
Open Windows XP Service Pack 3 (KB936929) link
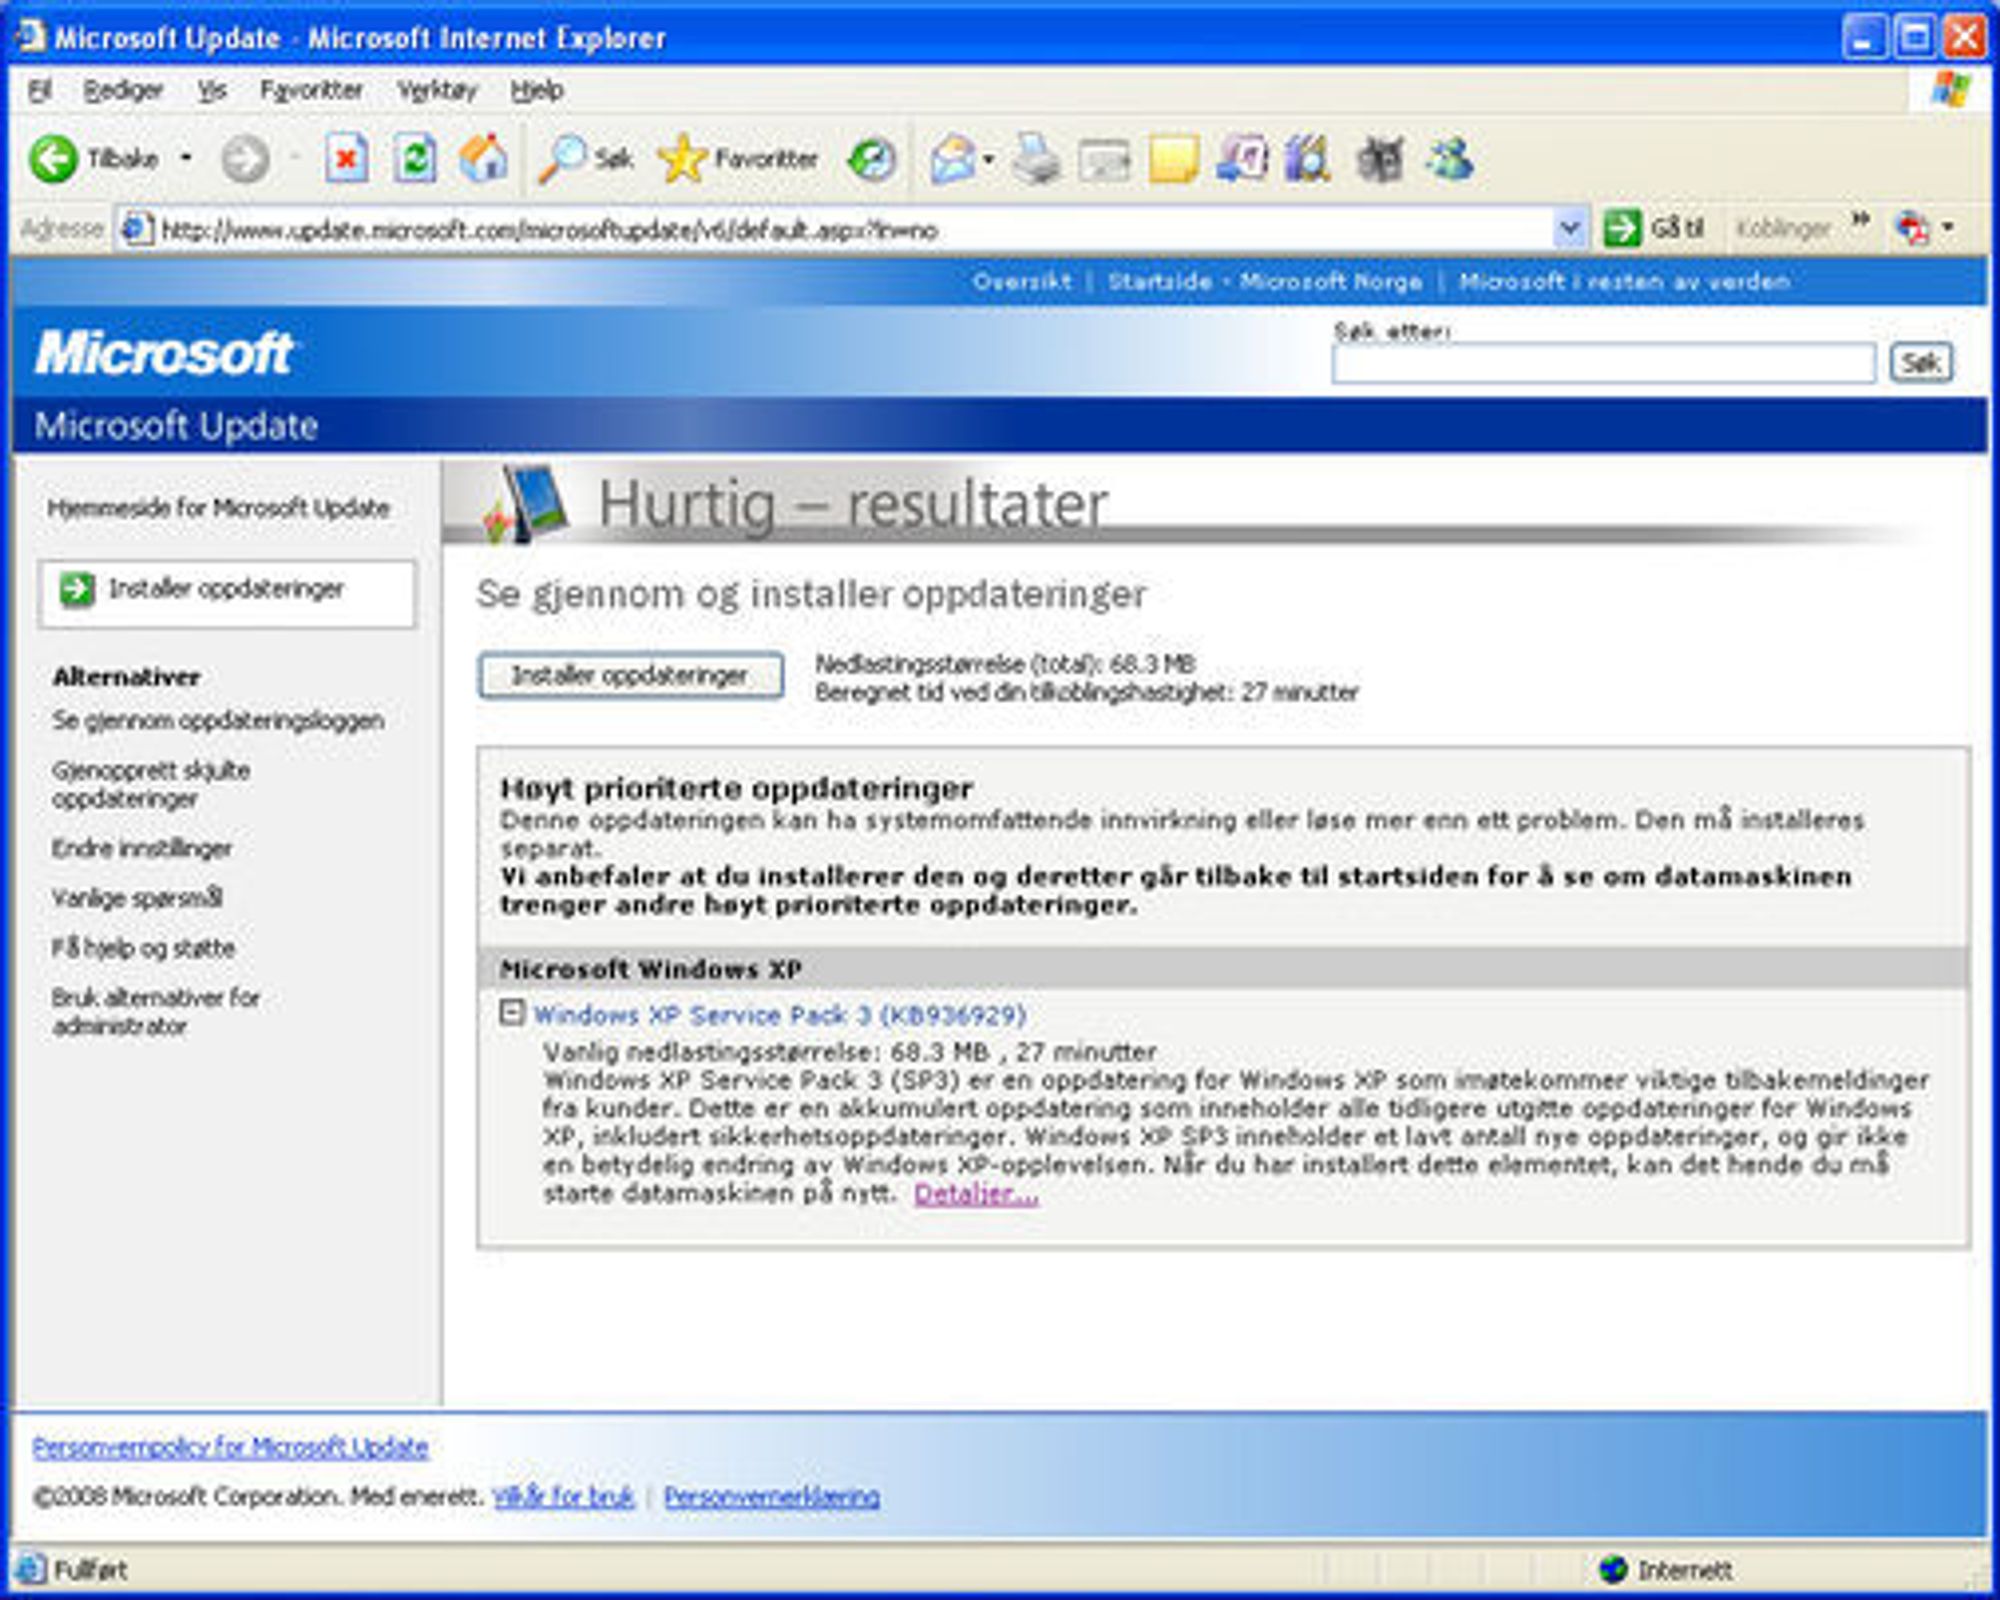pos(780,1015)
